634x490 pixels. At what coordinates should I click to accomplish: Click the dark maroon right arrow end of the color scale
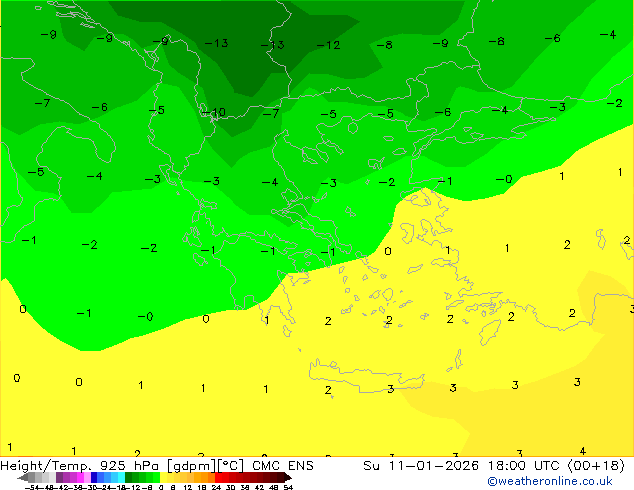point(288,477)
